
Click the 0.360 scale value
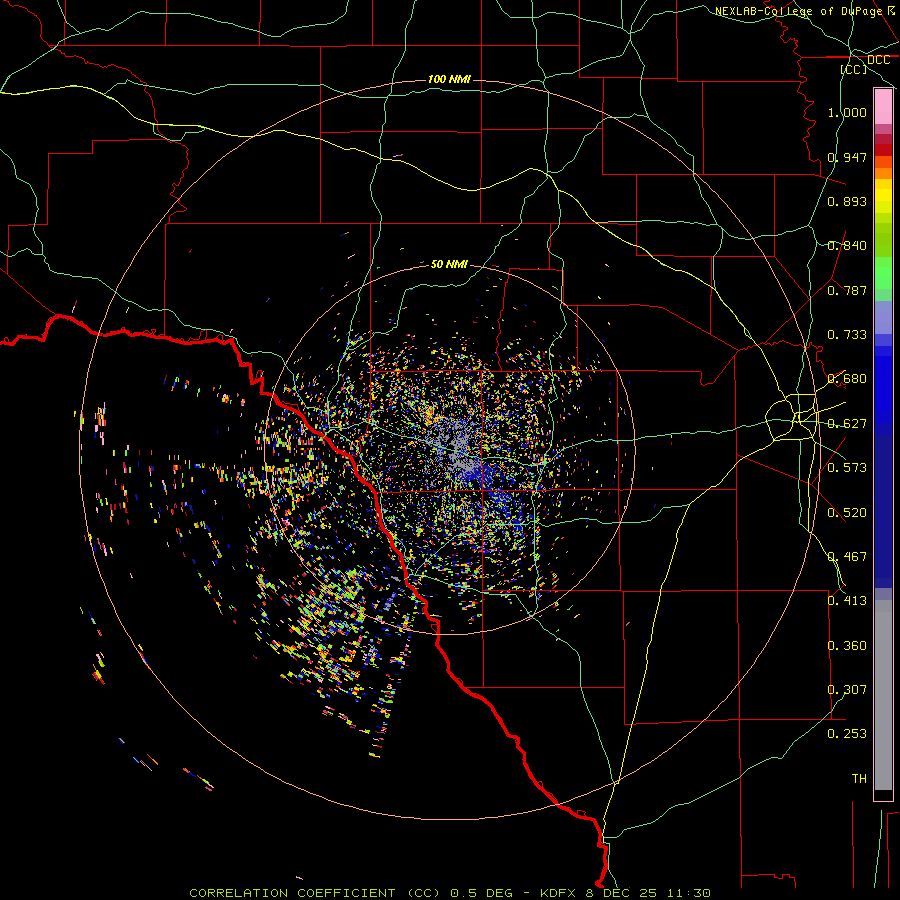(x=847, y=646)
